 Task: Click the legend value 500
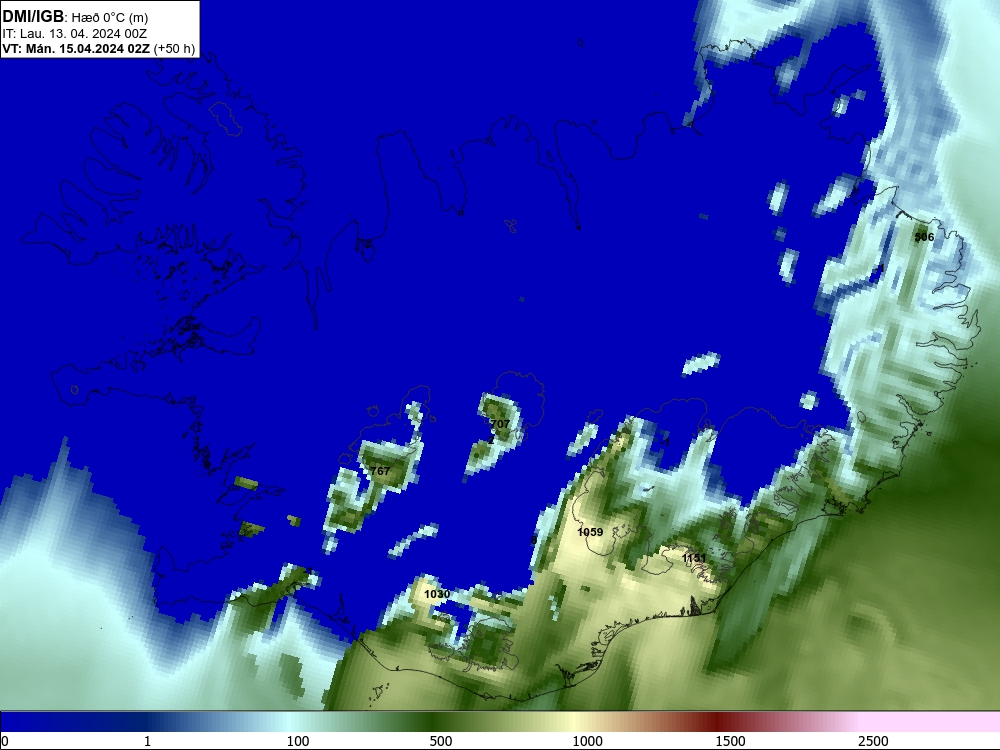441,741
